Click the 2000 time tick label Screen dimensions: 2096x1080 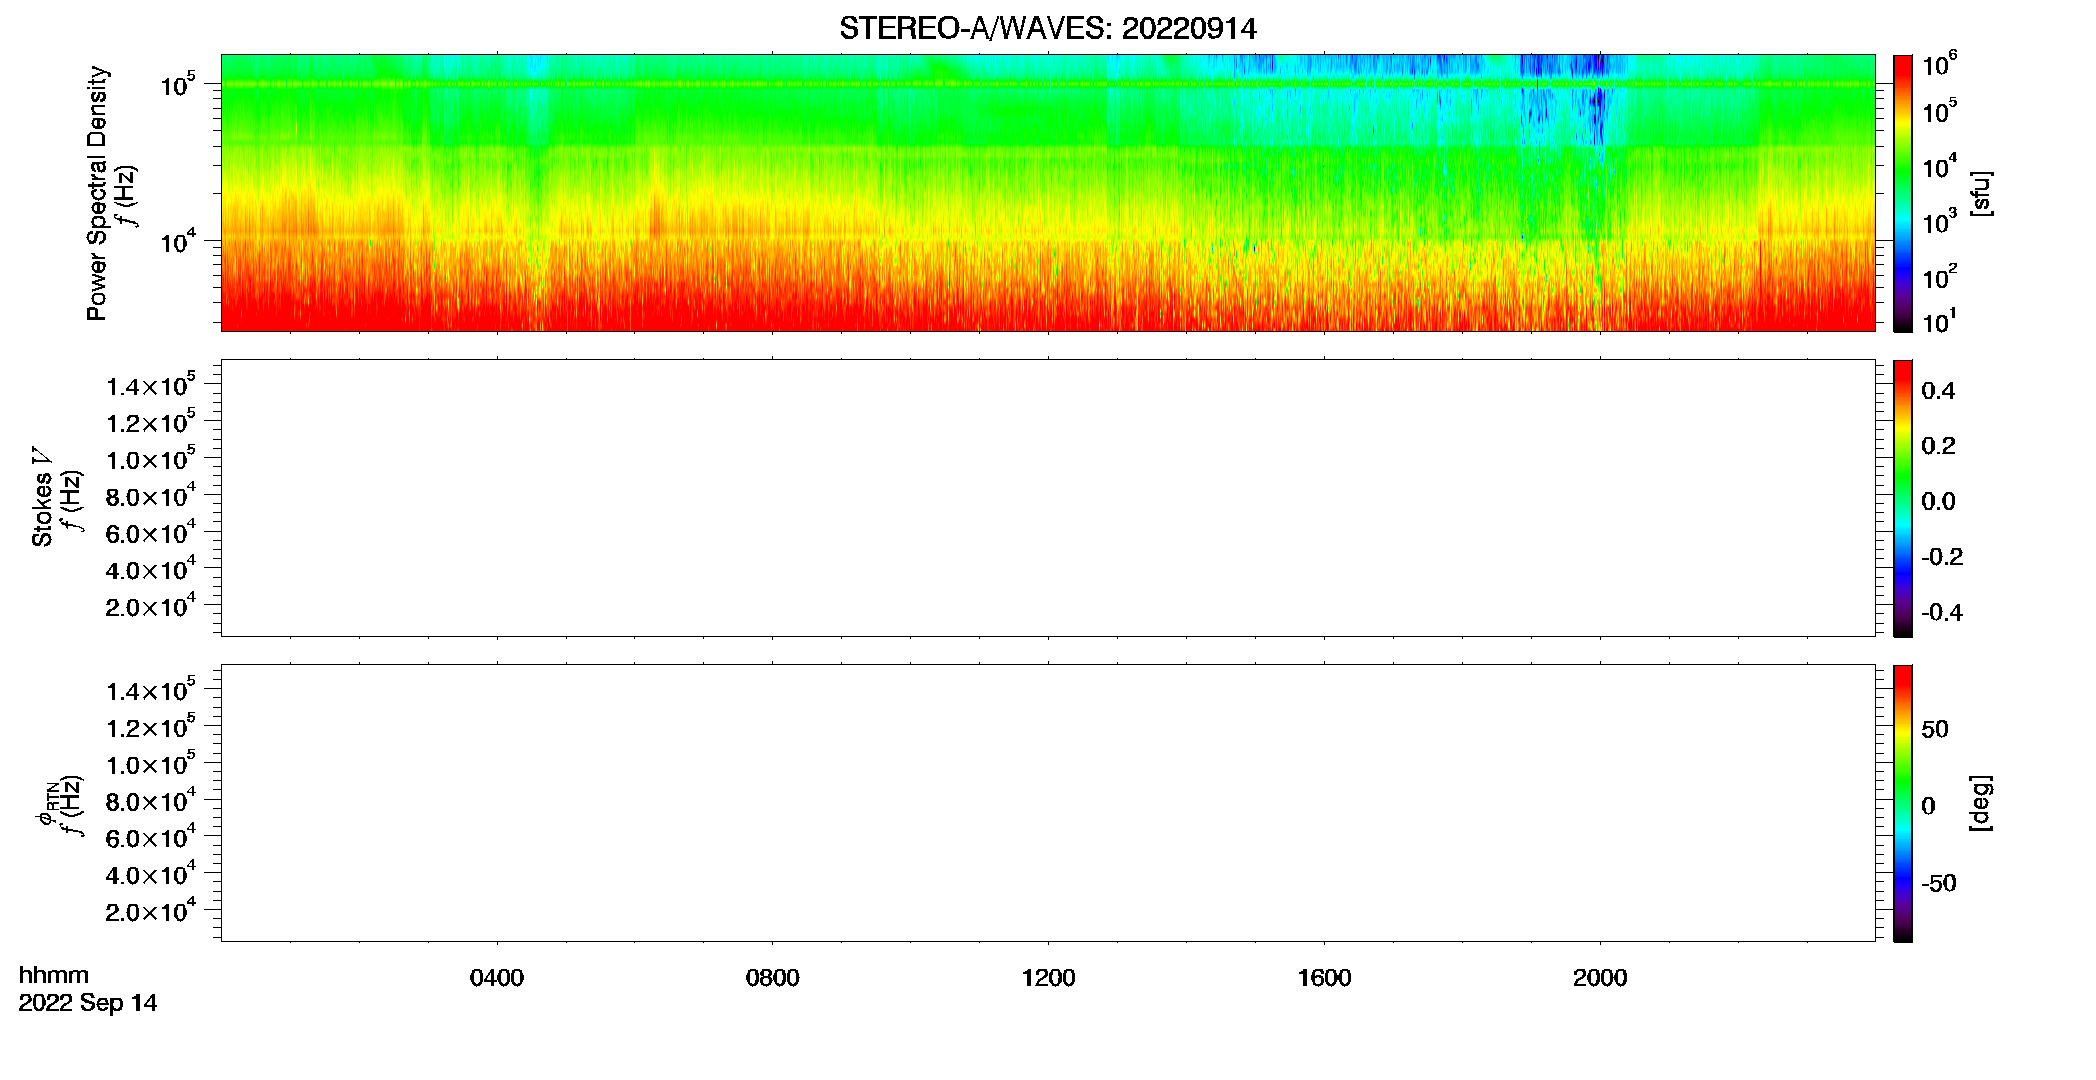point(1600,978)
